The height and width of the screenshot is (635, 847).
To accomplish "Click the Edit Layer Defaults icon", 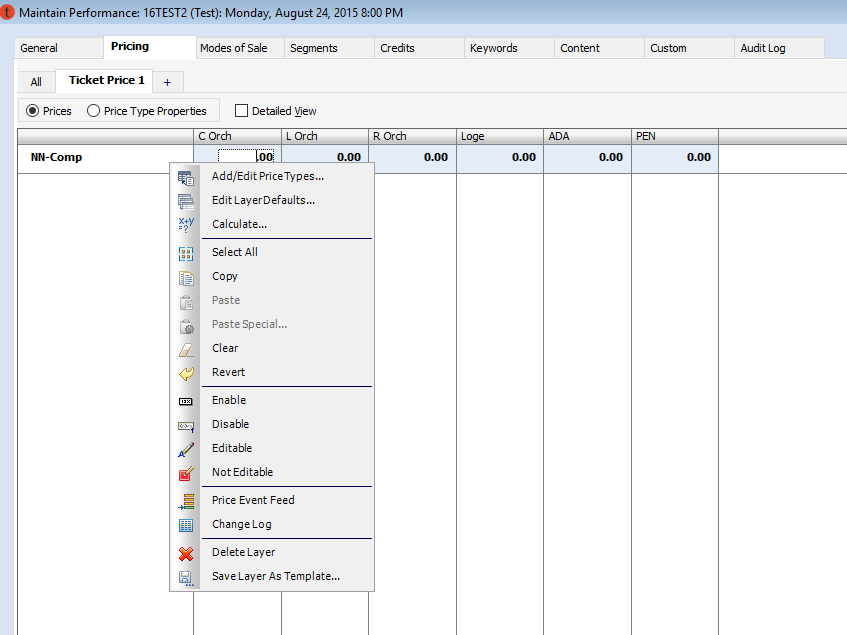I will point(186,202).
